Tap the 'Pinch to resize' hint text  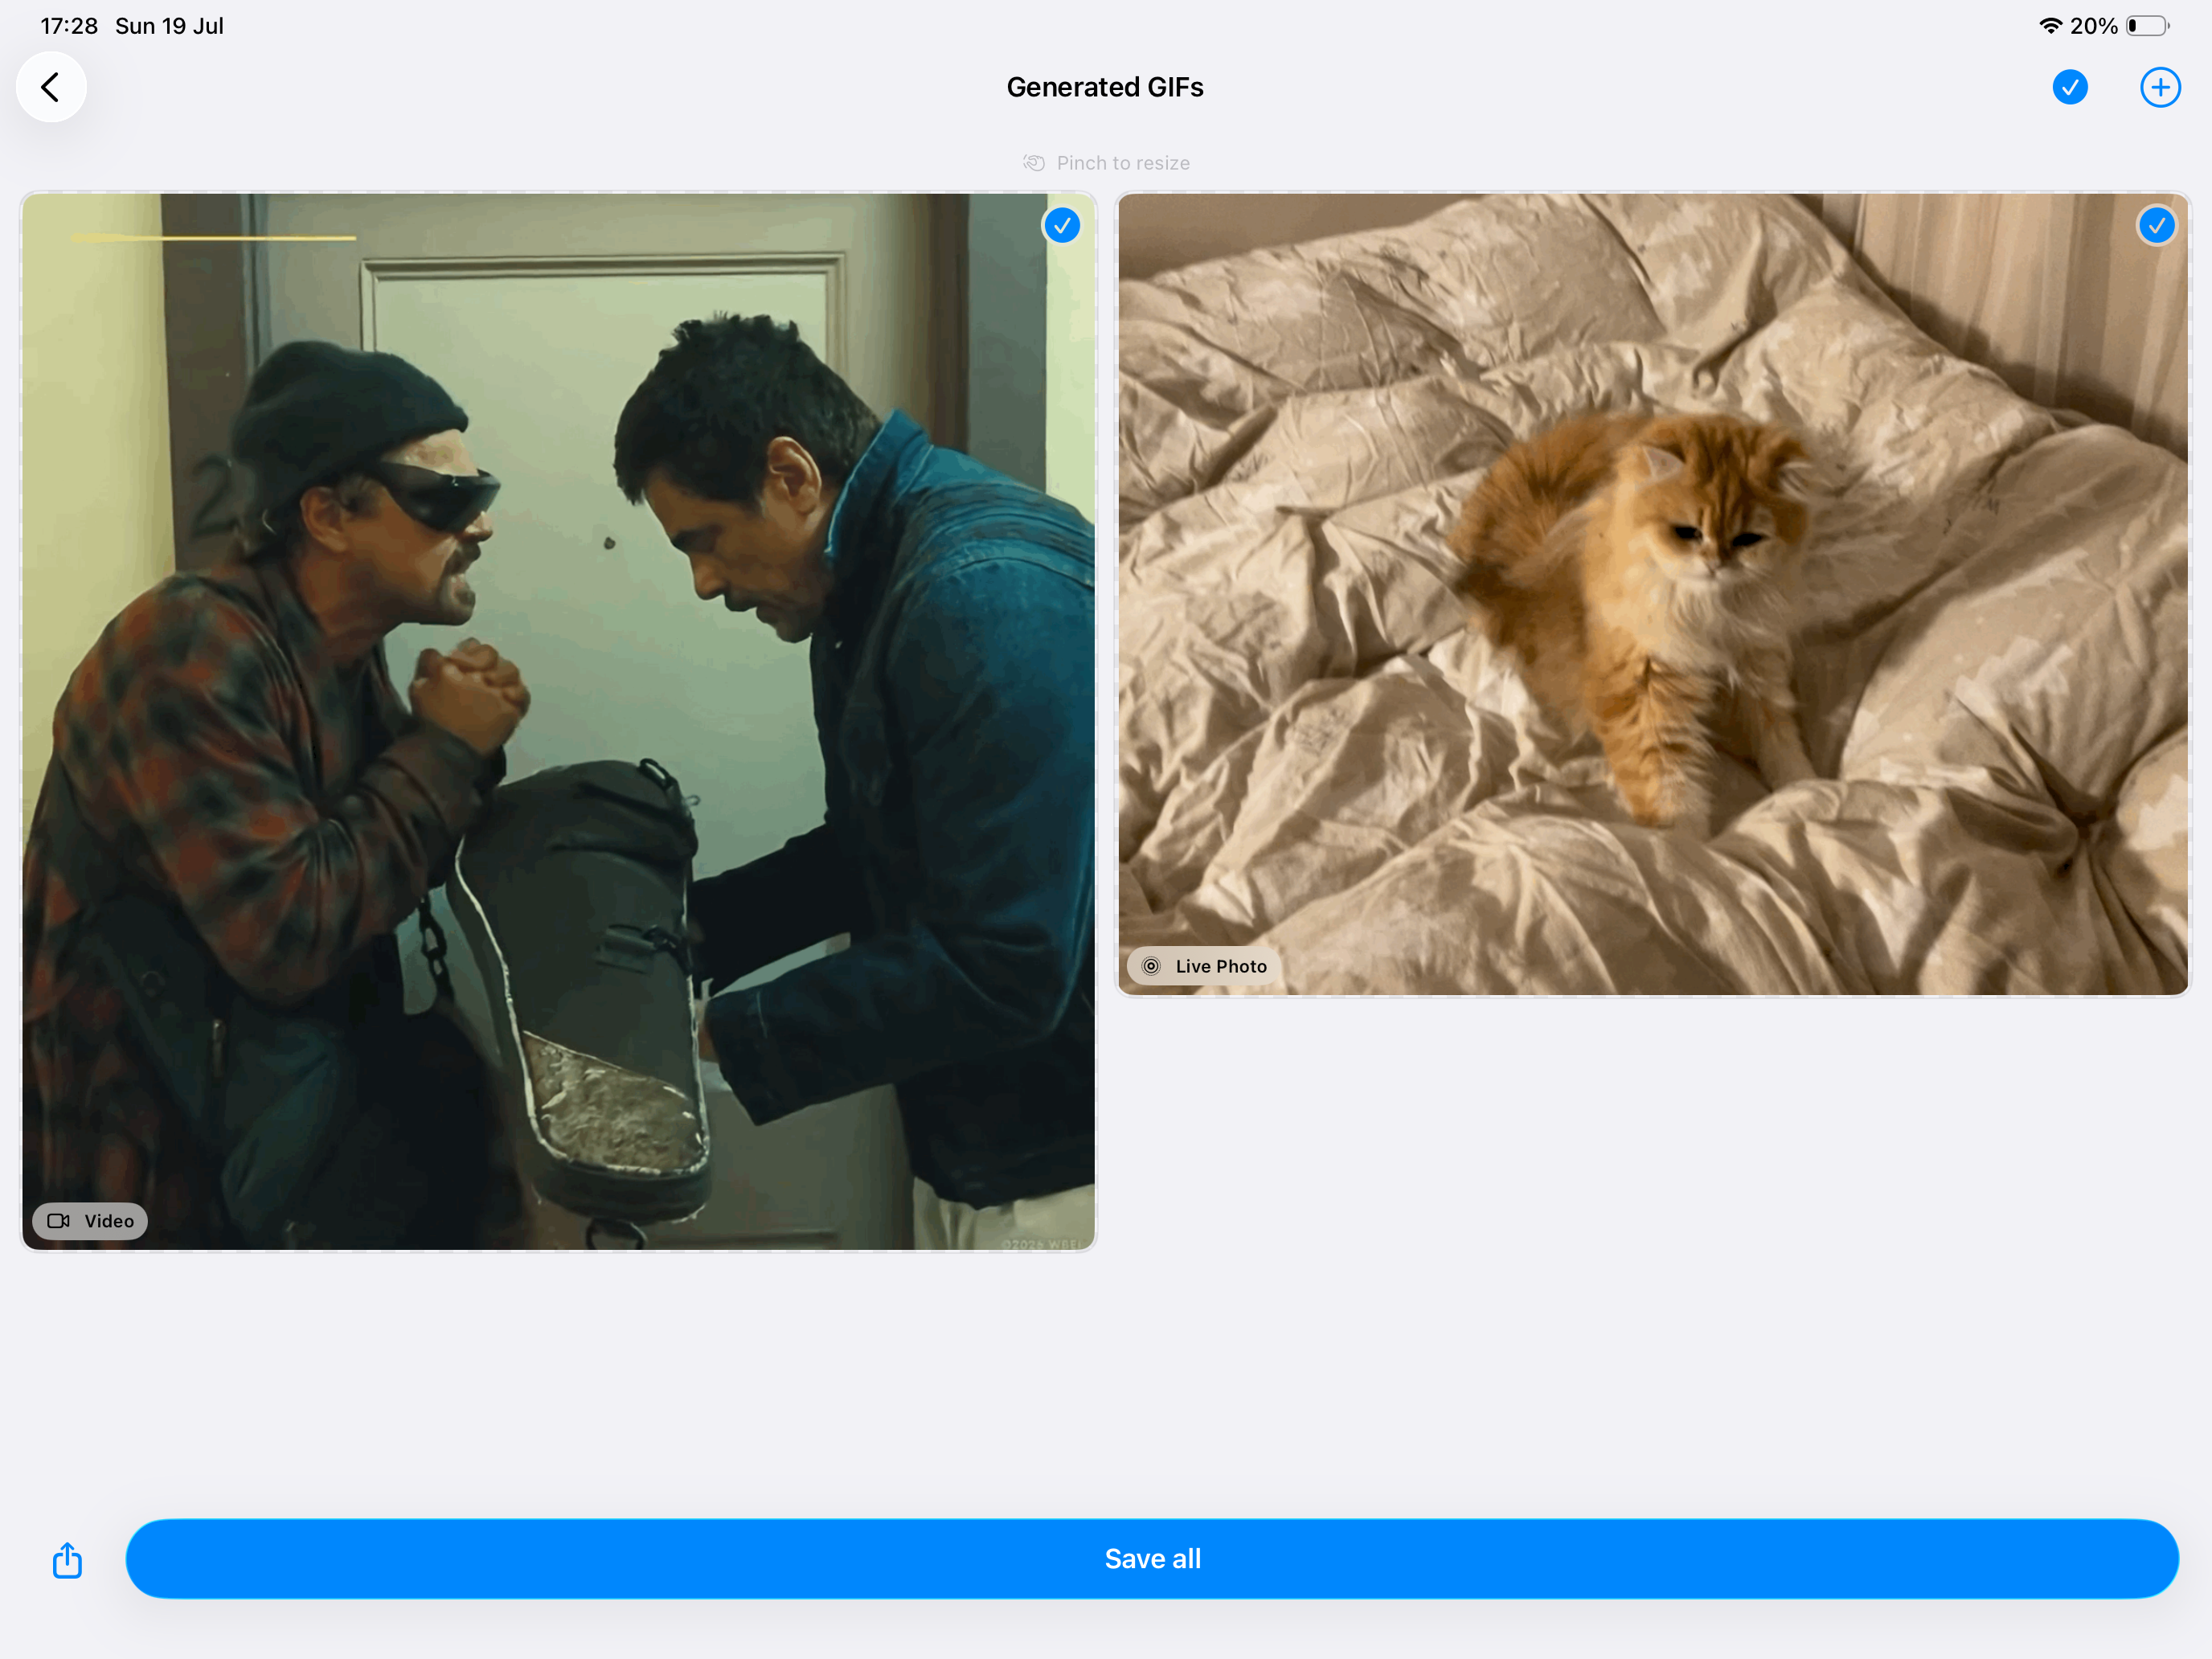click(1123, 163)
